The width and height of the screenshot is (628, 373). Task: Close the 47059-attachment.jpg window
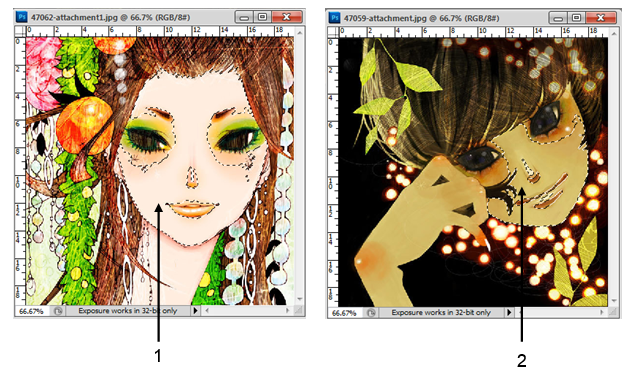[600, 18]
